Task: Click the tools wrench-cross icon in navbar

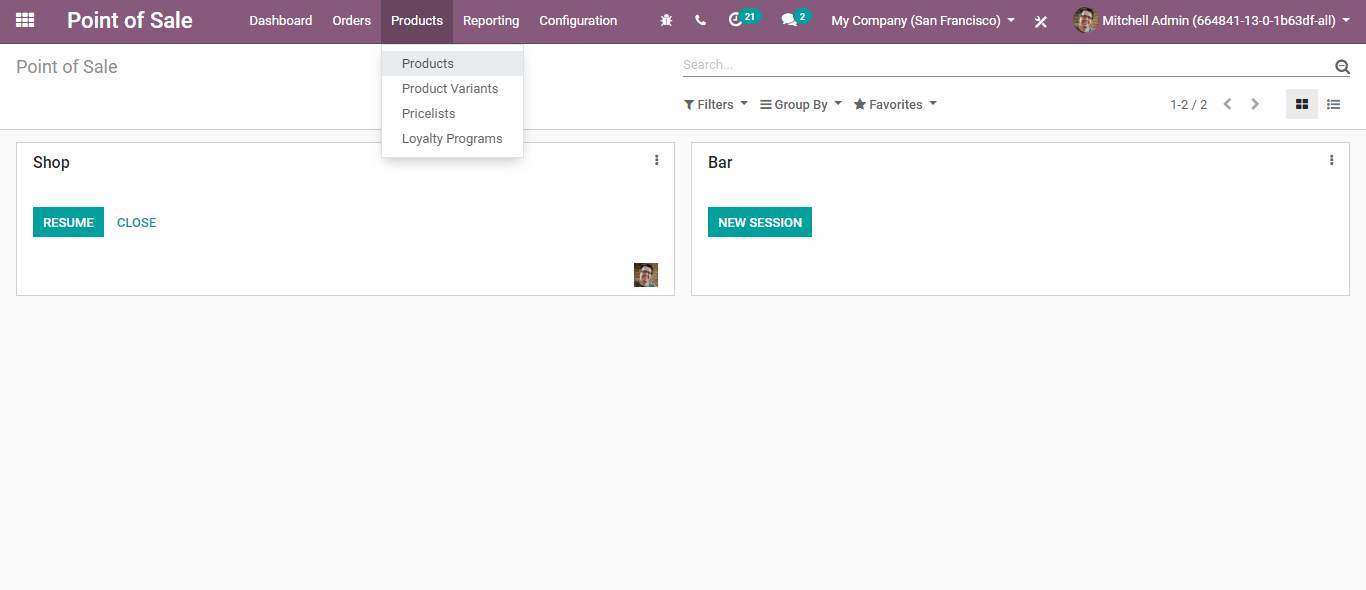Action: (1041, 21)
